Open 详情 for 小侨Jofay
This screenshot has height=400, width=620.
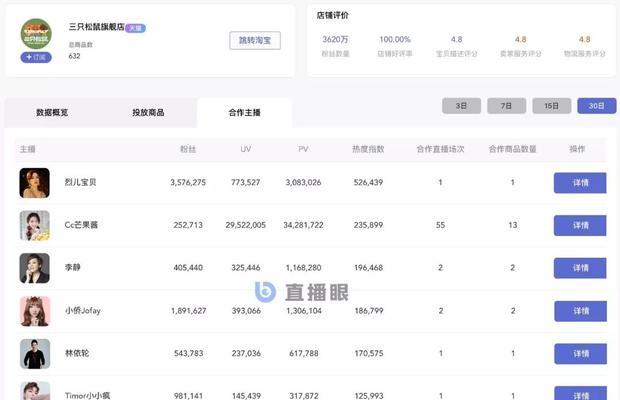click(580, 311)
